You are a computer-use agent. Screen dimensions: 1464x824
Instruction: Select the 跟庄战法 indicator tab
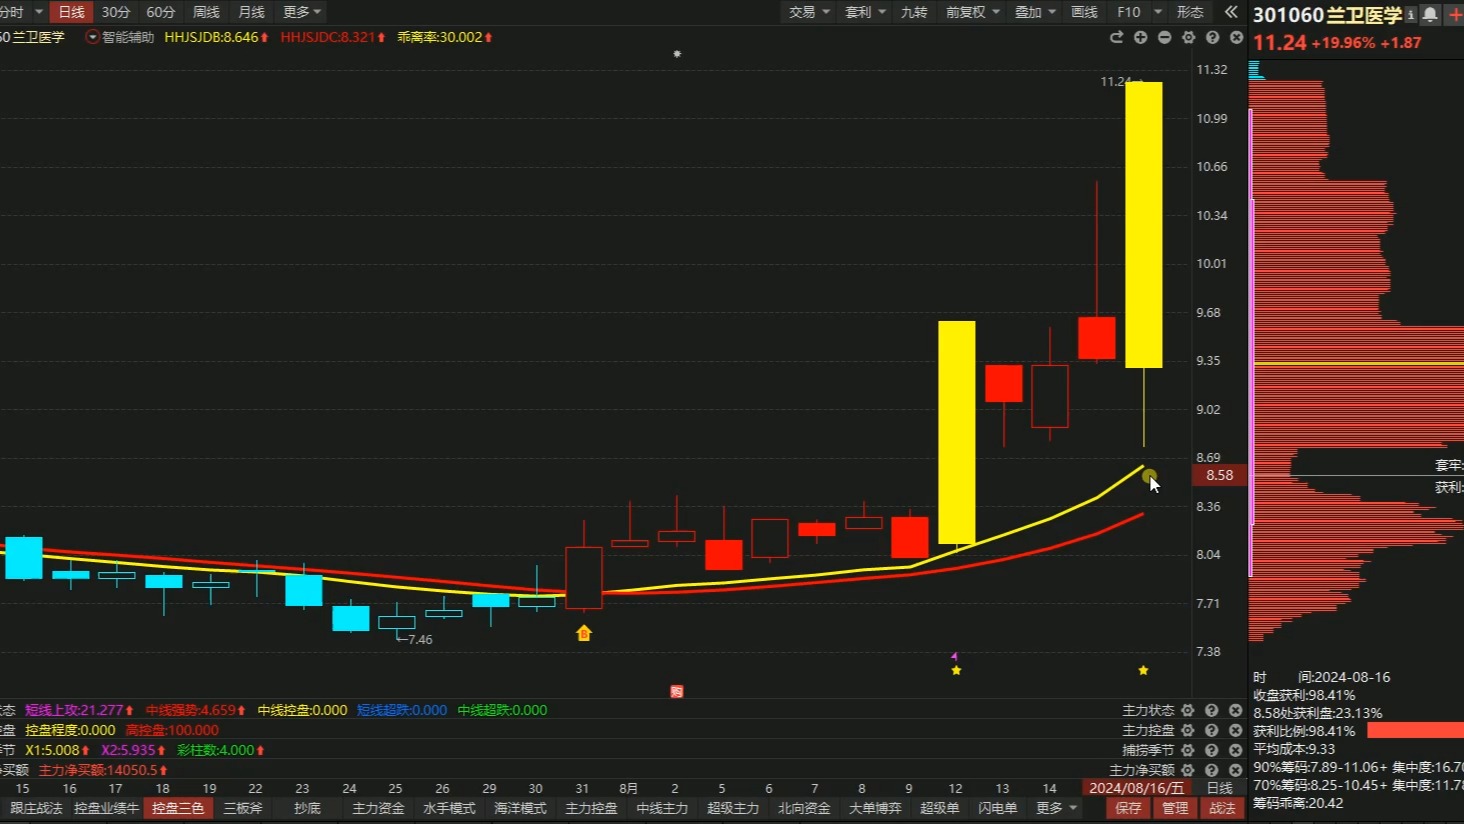point(36,808)
